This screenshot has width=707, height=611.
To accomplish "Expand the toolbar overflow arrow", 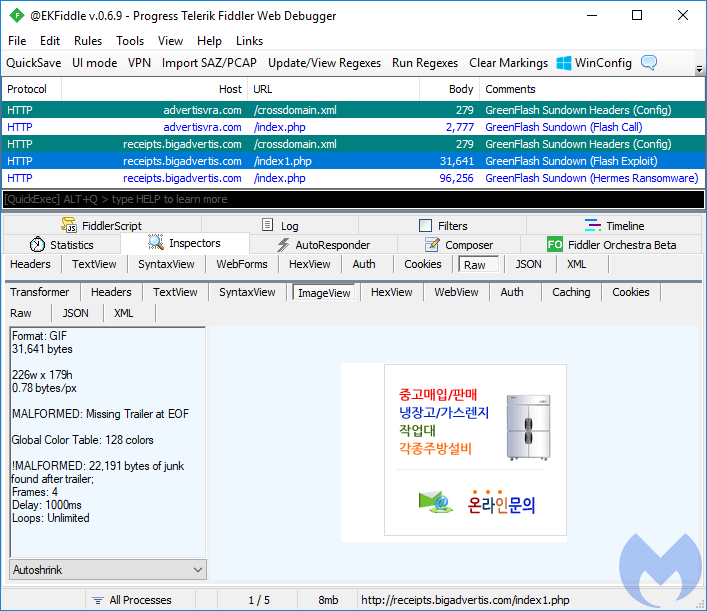I will [698, 70].
